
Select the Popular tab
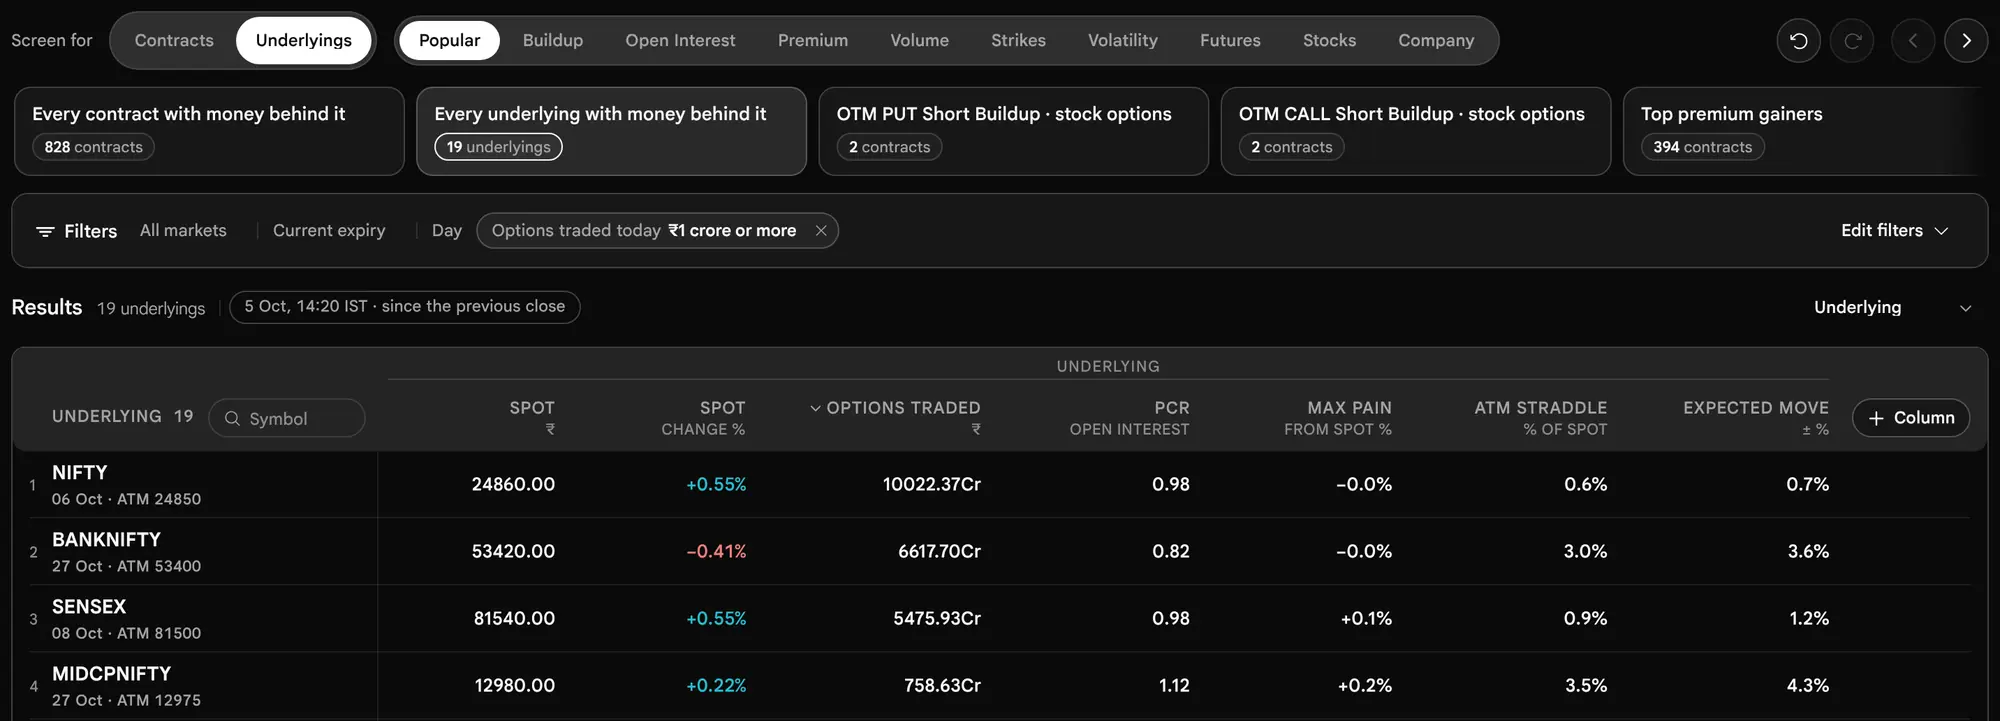[449, 41]
